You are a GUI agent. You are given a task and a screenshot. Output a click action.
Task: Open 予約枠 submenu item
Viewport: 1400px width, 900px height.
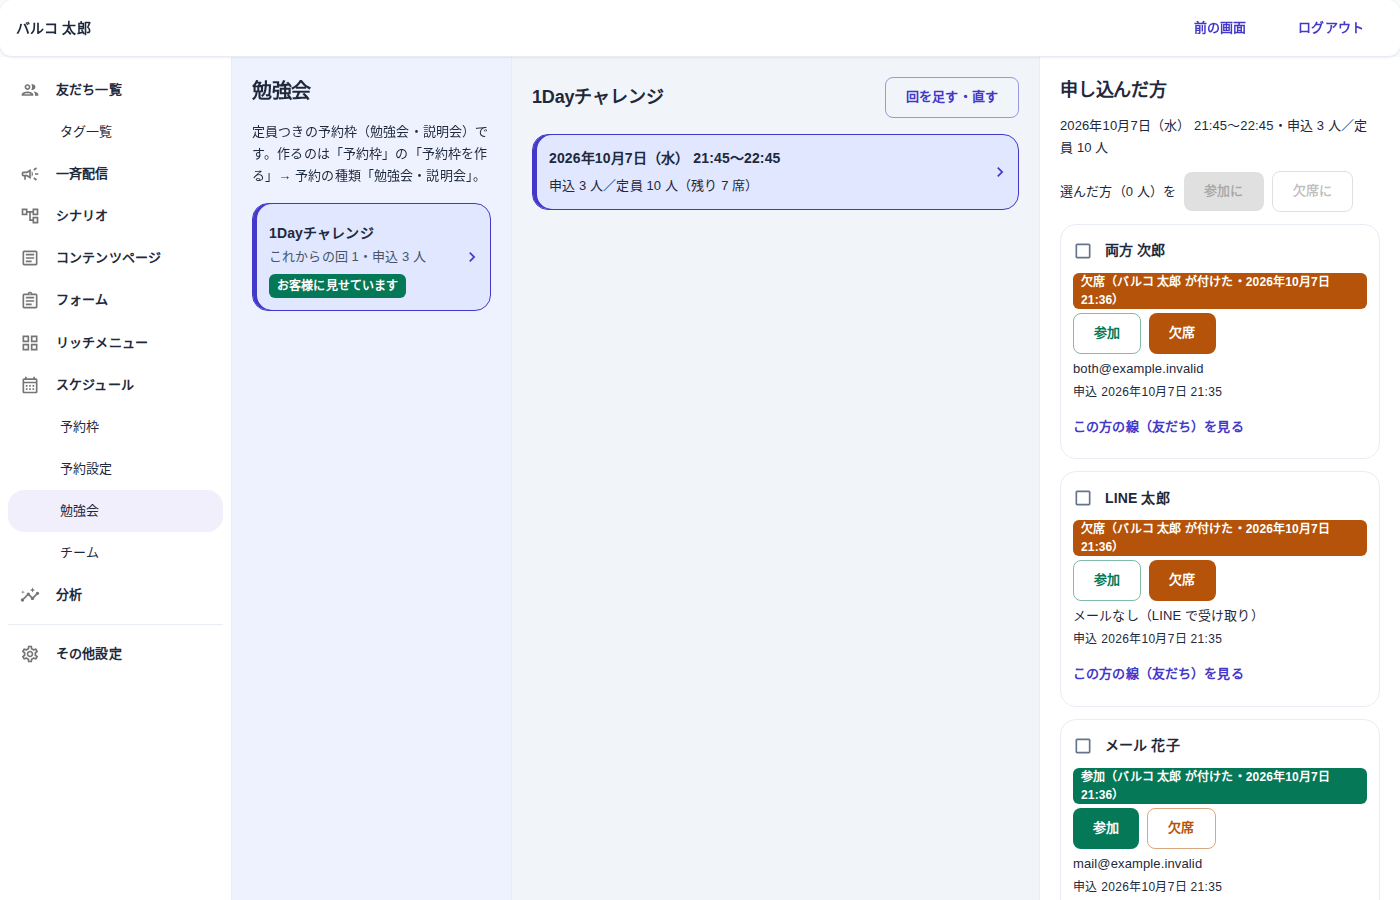click(115, 427)
